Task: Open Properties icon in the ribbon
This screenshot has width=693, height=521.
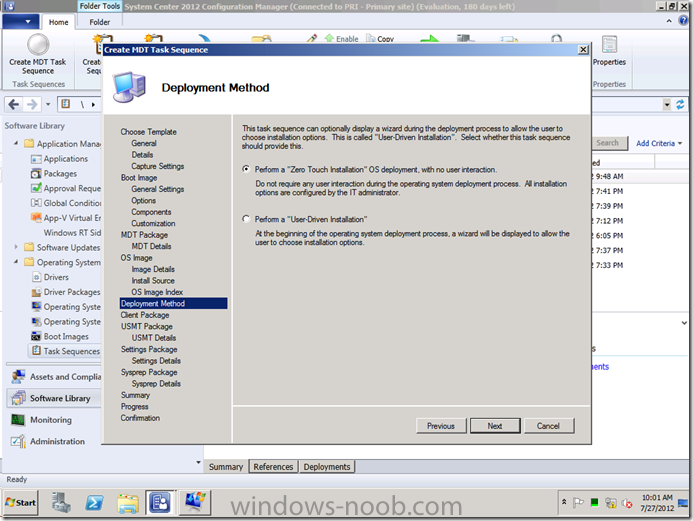Action: click(x=609, y=45)
